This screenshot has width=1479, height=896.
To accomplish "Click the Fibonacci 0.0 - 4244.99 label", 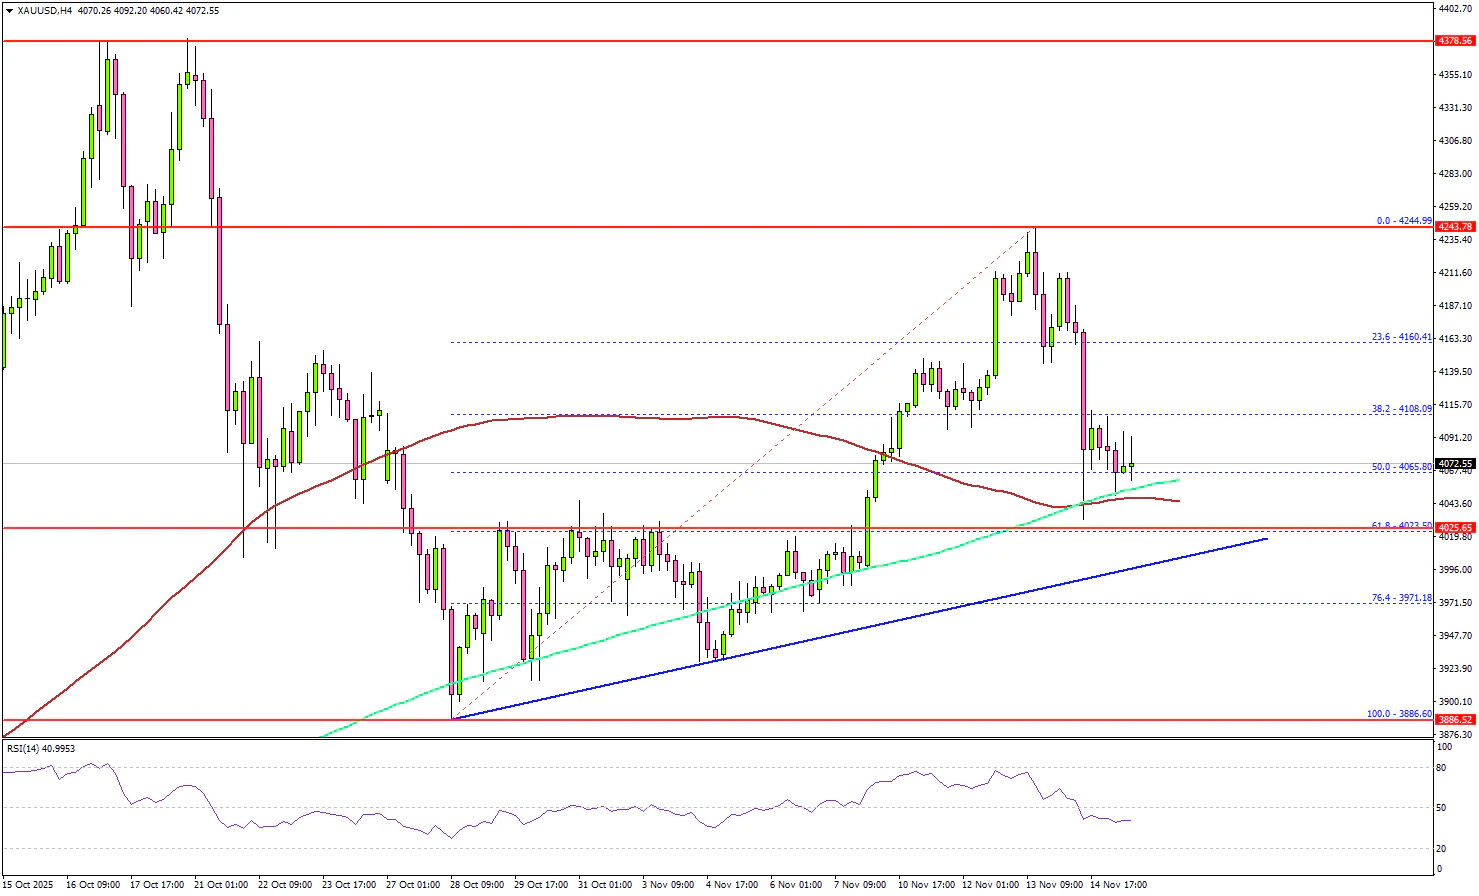I will (1404, 221).
